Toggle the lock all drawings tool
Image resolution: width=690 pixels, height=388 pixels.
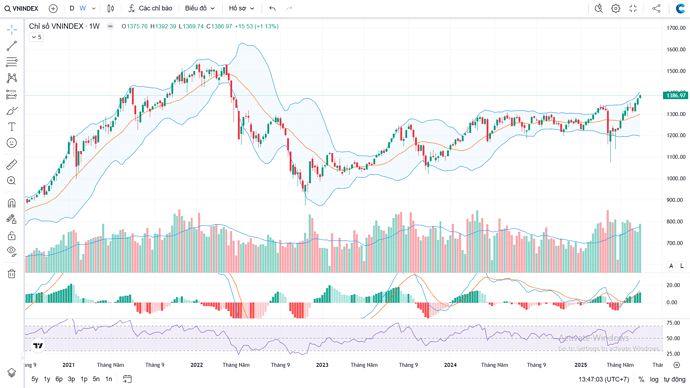point(12,235)
